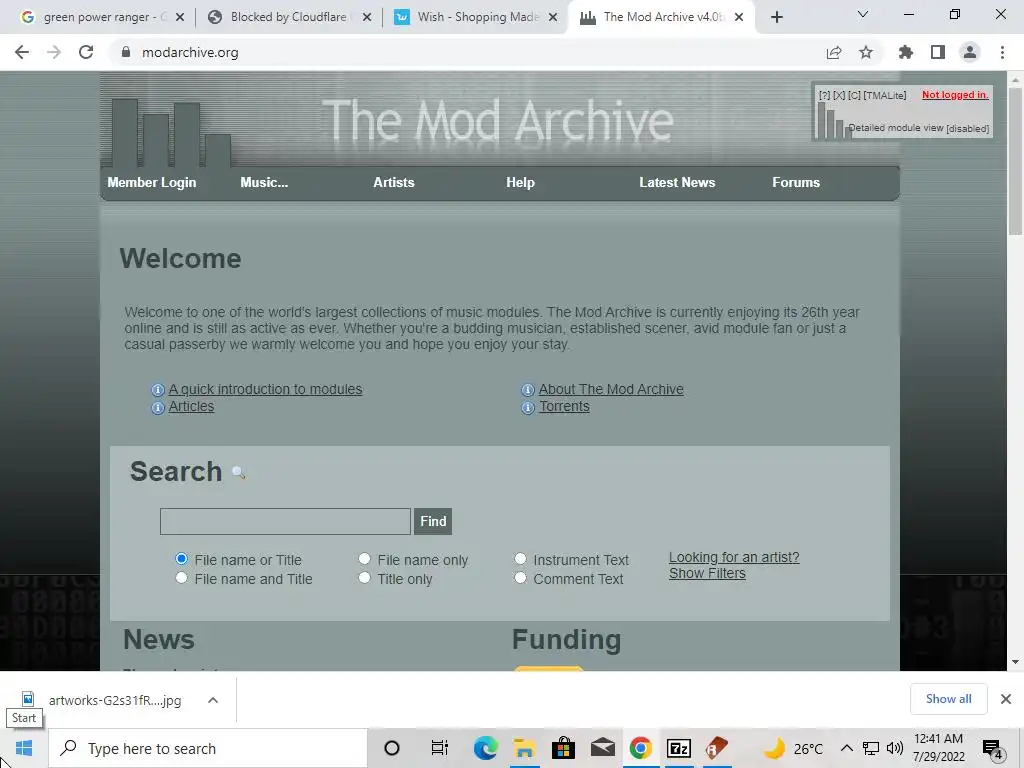1024x768 pixels.
Task: Open Windows Start button
Action: tap(24, 748)
